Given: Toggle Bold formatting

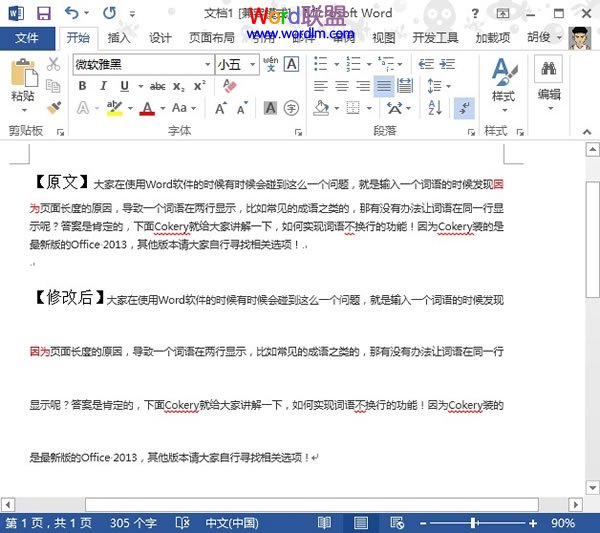Looking at the screenshot, I should 82,86.
